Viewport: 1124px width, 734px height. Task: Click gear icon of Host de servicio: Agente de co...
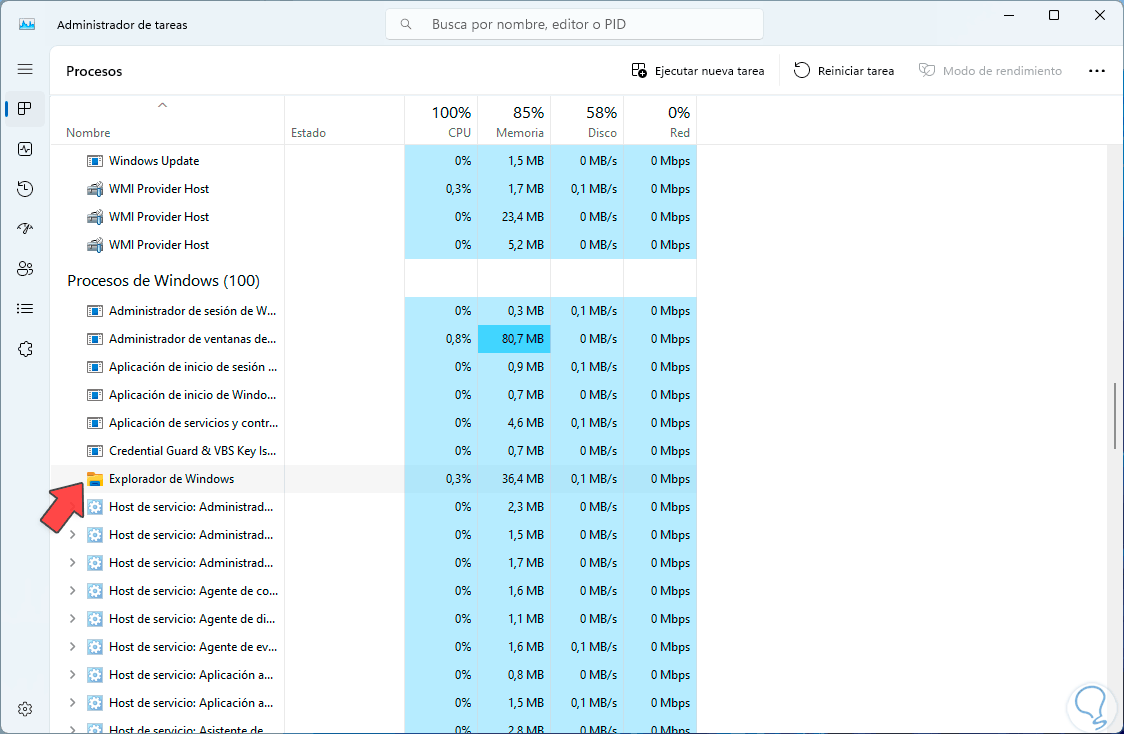click(95, 591)
